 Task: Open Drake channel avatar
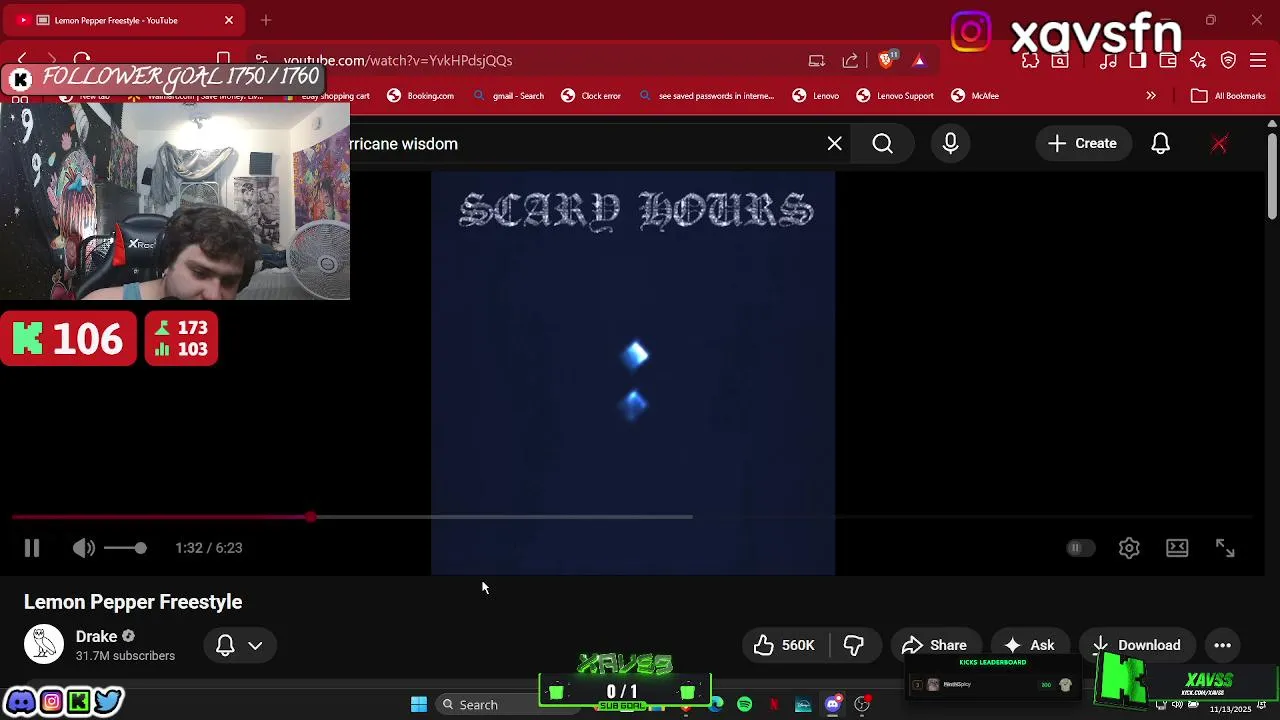44,645
